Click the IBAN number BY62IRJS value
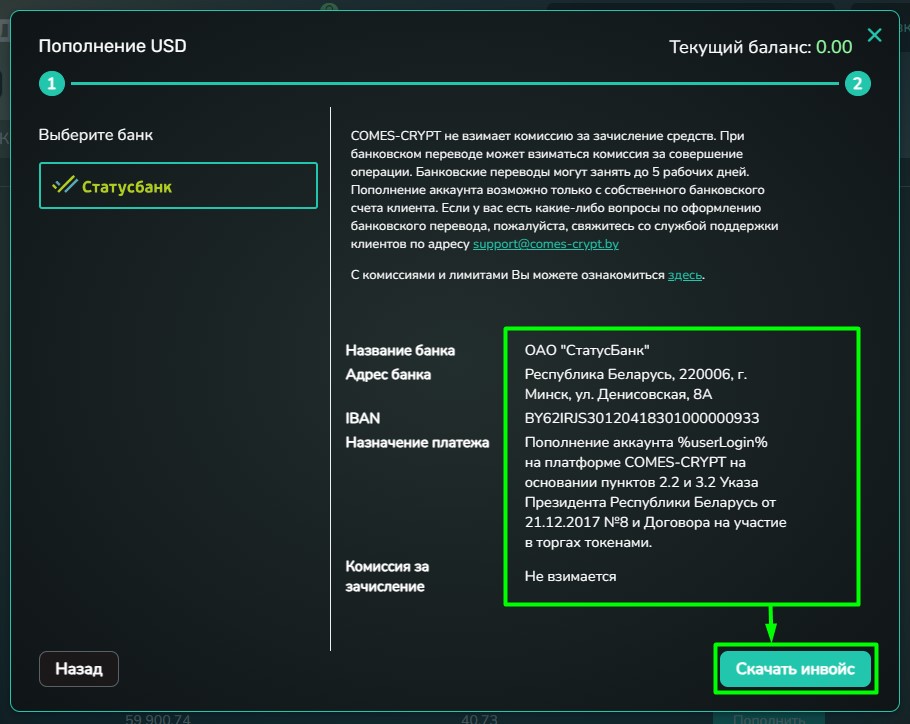Viewport: 910px width, 724px height. click(641, 418)
